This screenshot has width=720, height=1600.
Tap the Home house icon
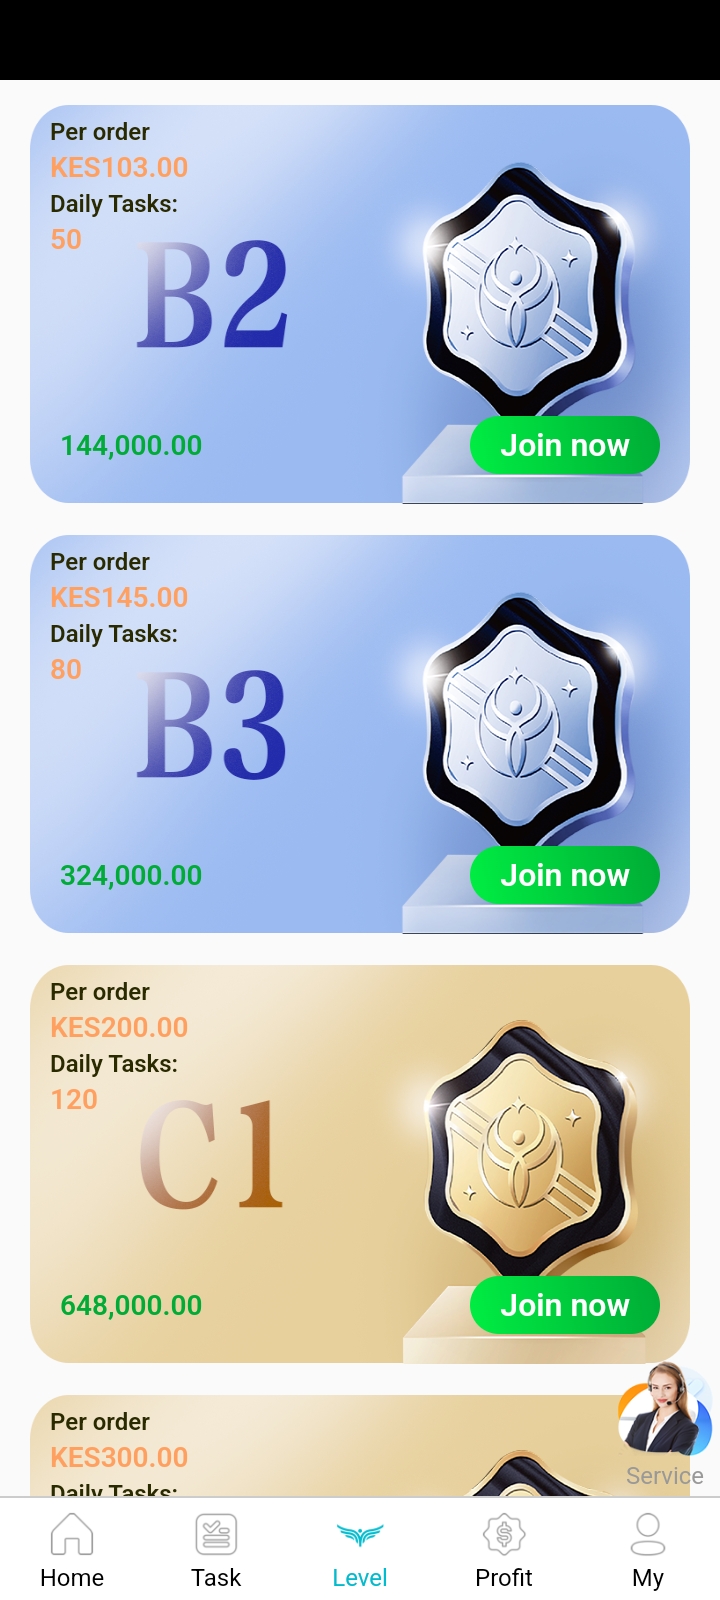[72, 1533]
